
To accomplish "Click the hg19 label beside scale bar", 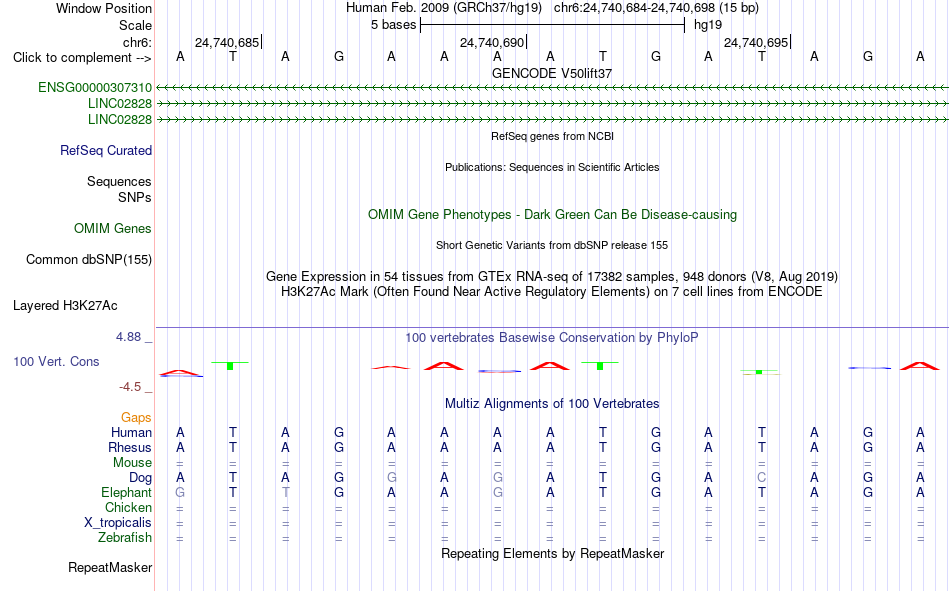I will click(x=708, y=25).
